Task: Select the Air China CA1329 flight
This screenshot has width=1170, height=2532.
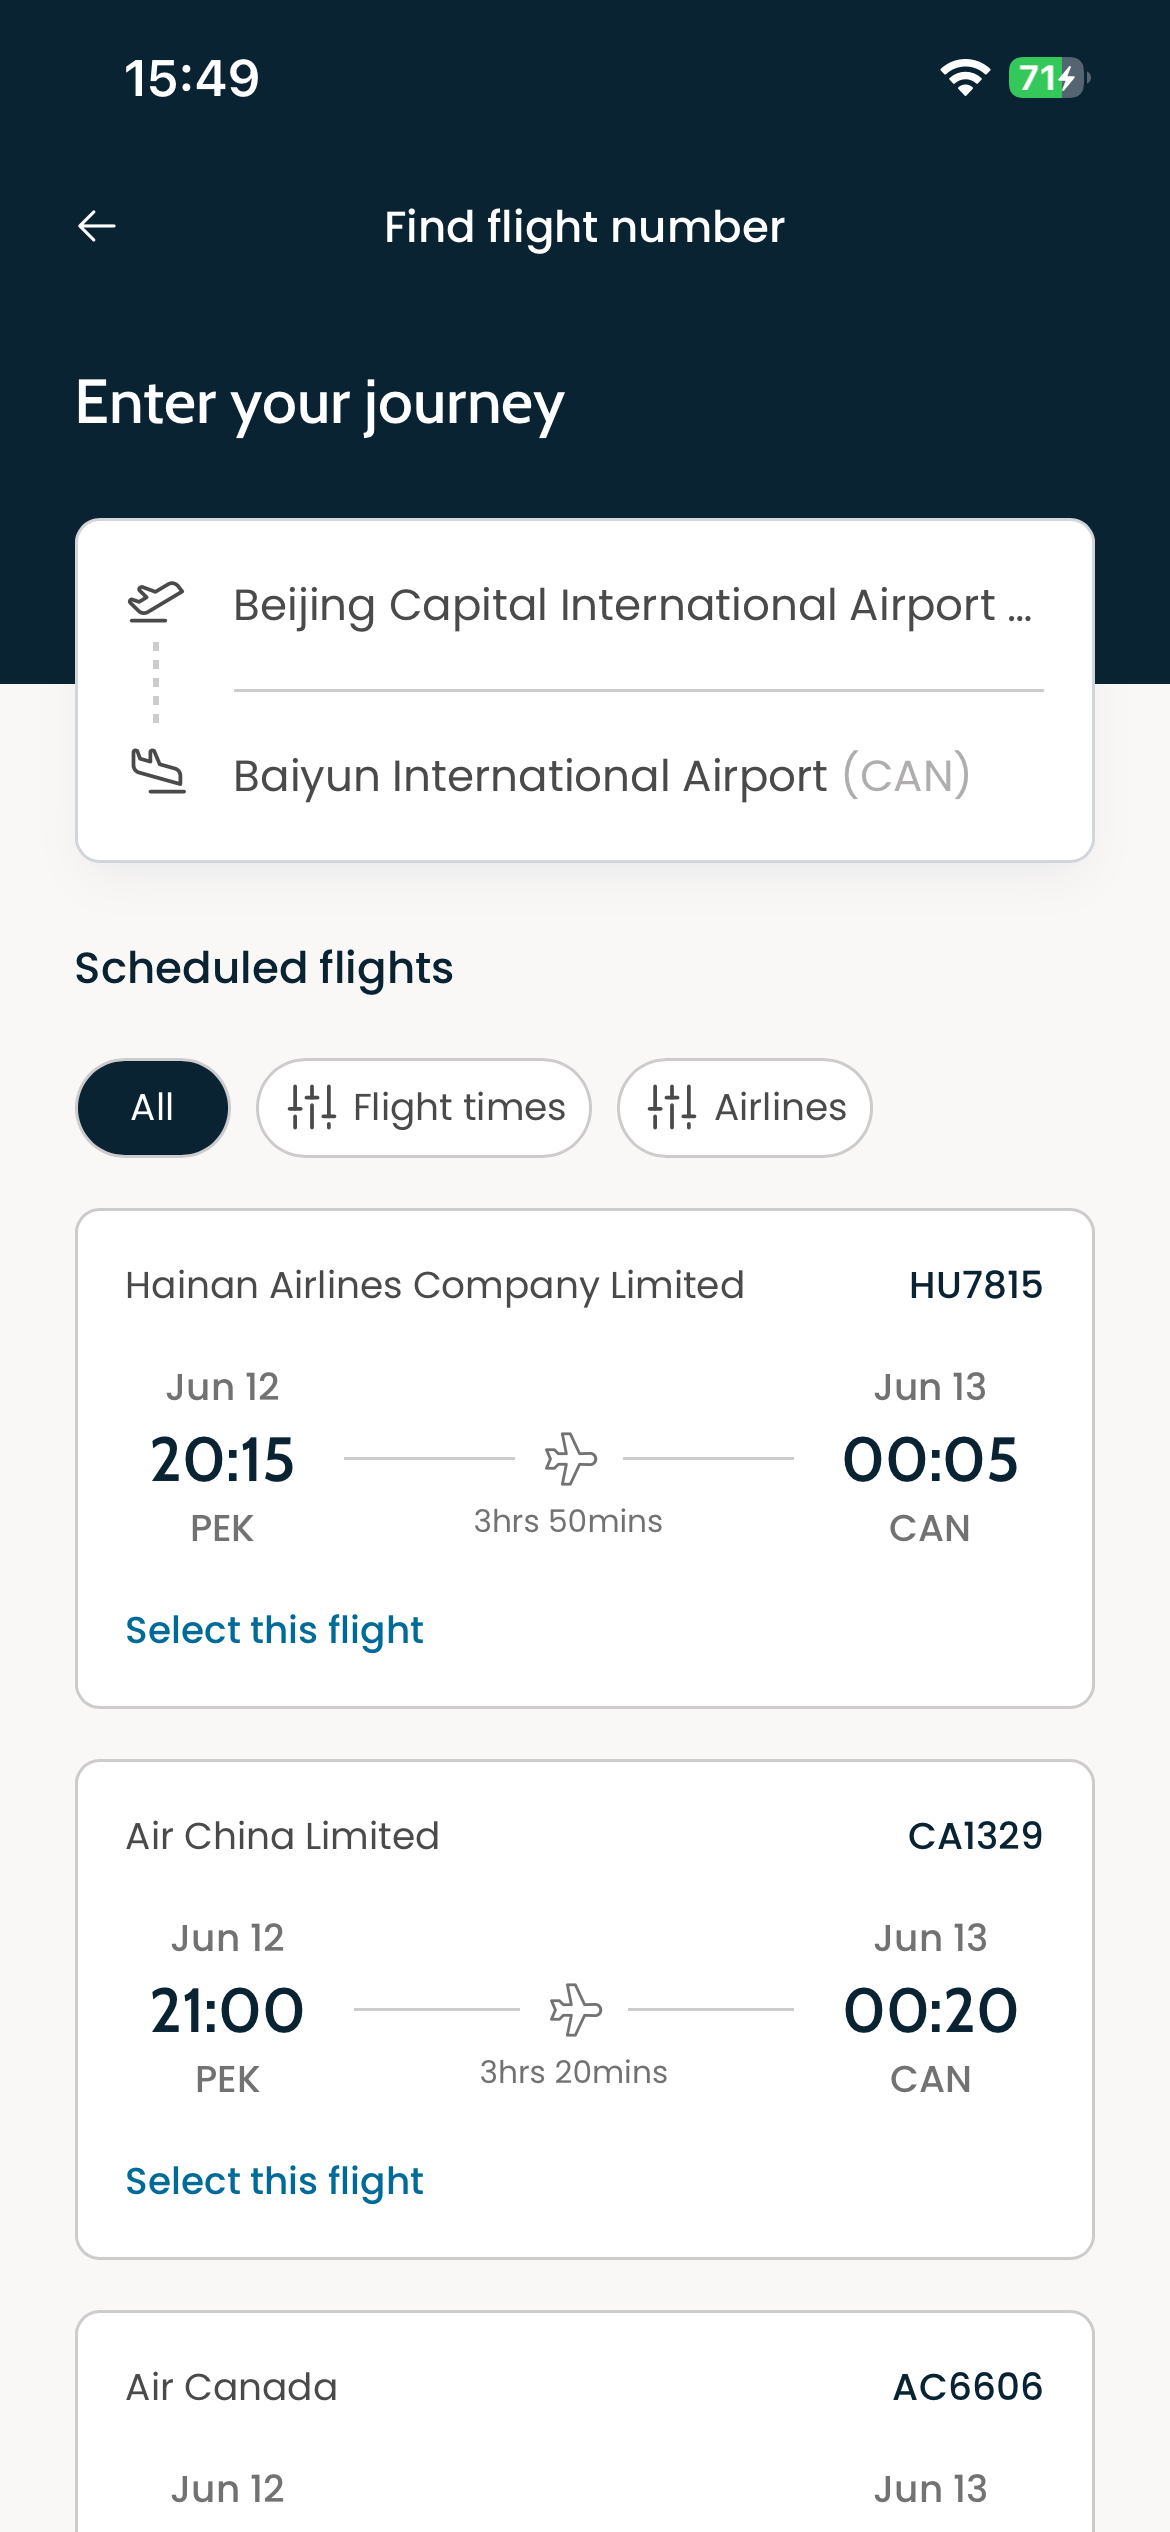Action: (274, 2181)
